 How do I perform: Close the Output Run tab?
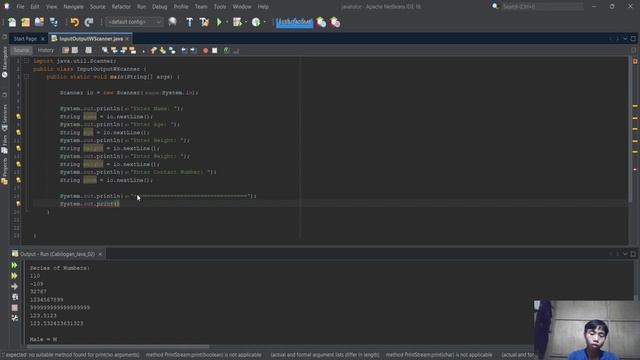[x=100, y=254]
